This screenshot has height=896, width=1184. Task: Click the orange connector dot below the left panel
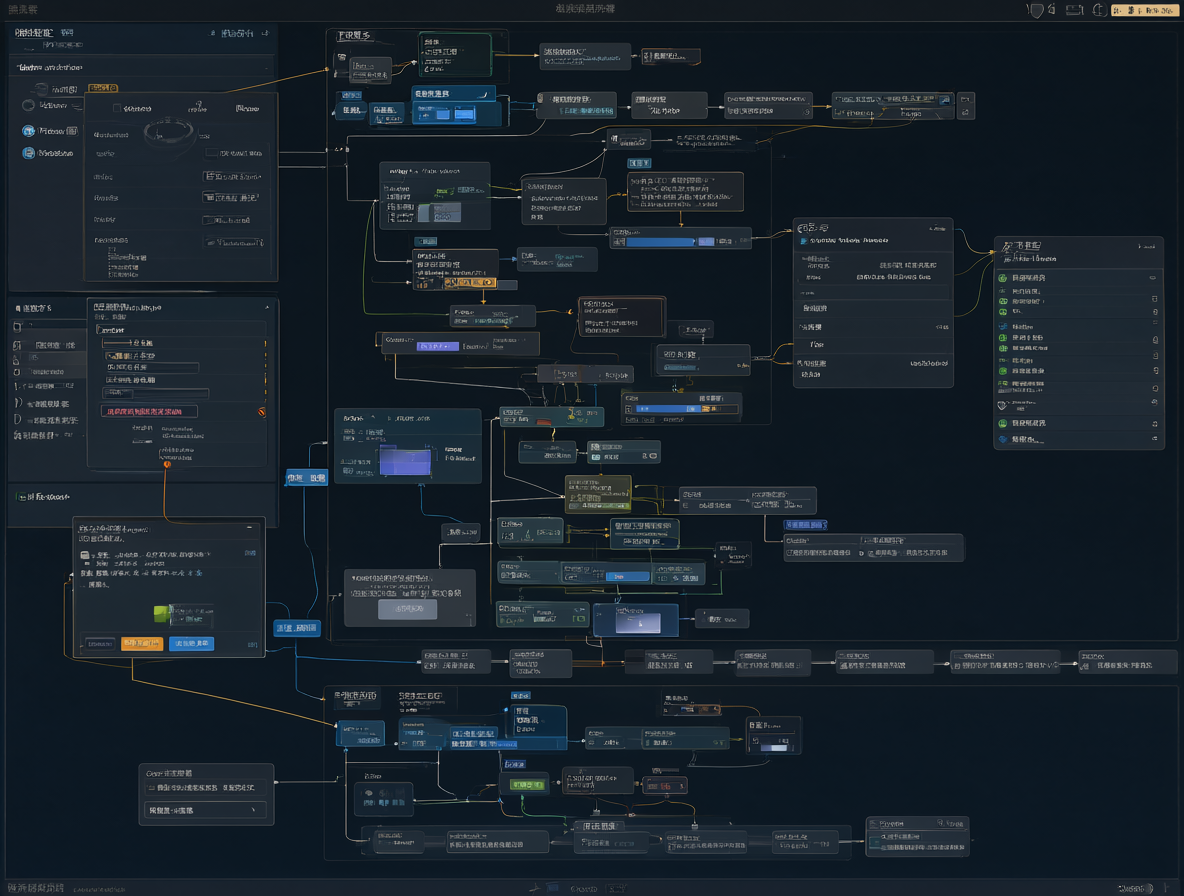[x=167, y=464]
